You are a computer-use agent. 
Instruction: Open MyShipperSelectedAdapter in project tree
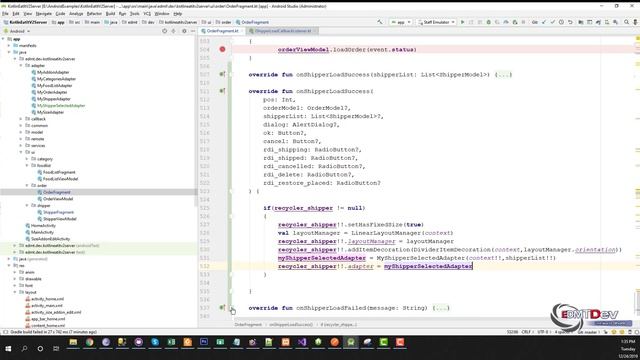pos(60,105)
